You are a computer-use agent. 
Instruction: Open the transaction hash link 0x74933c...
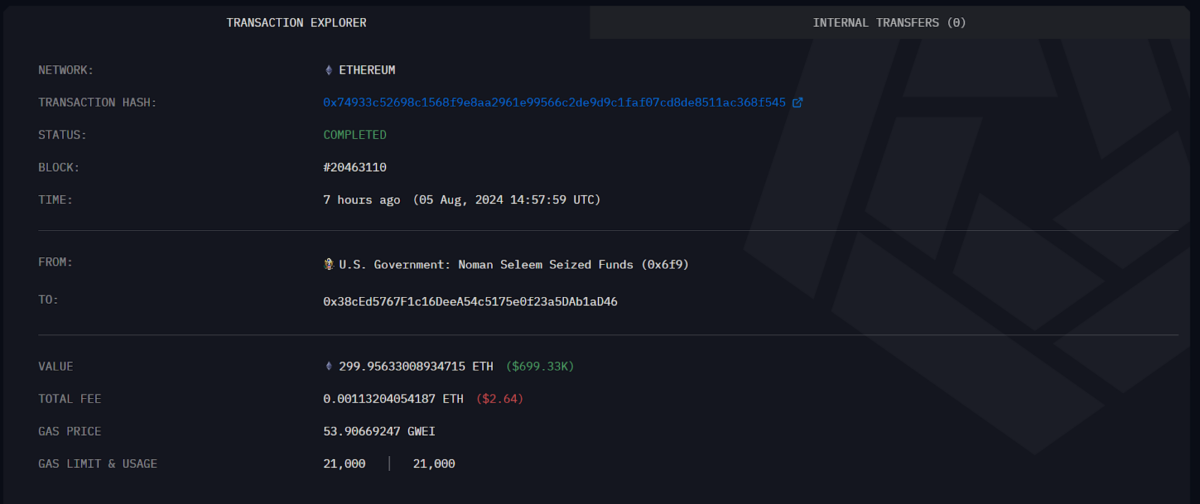click(x=554, y=103)
